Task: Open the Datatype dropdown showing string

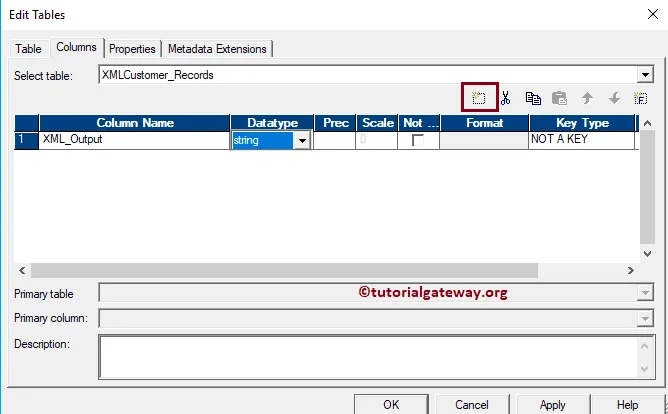Action: tap(302, 141)
